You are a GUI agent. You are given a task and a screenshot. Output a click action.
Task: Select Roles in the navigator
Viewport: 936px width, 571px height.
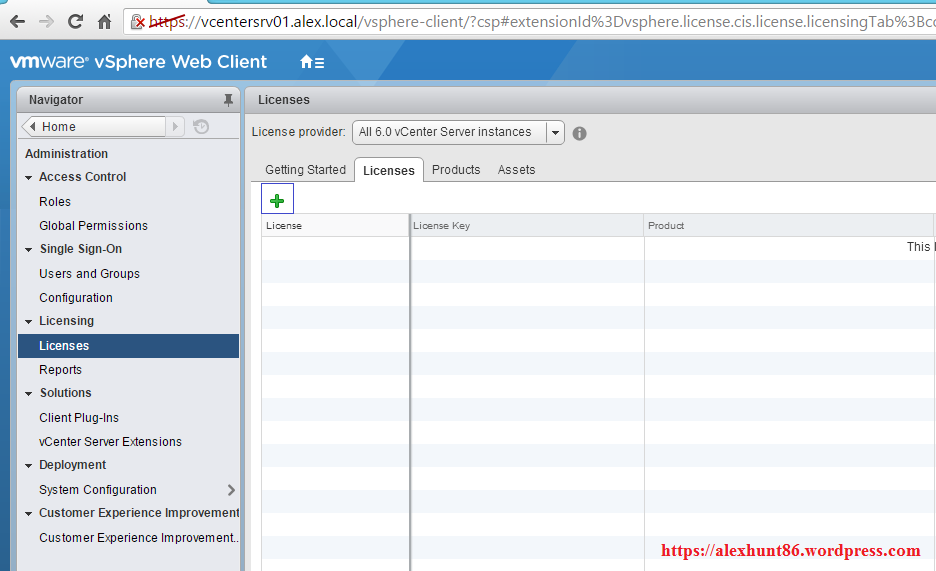coord(55,202)
